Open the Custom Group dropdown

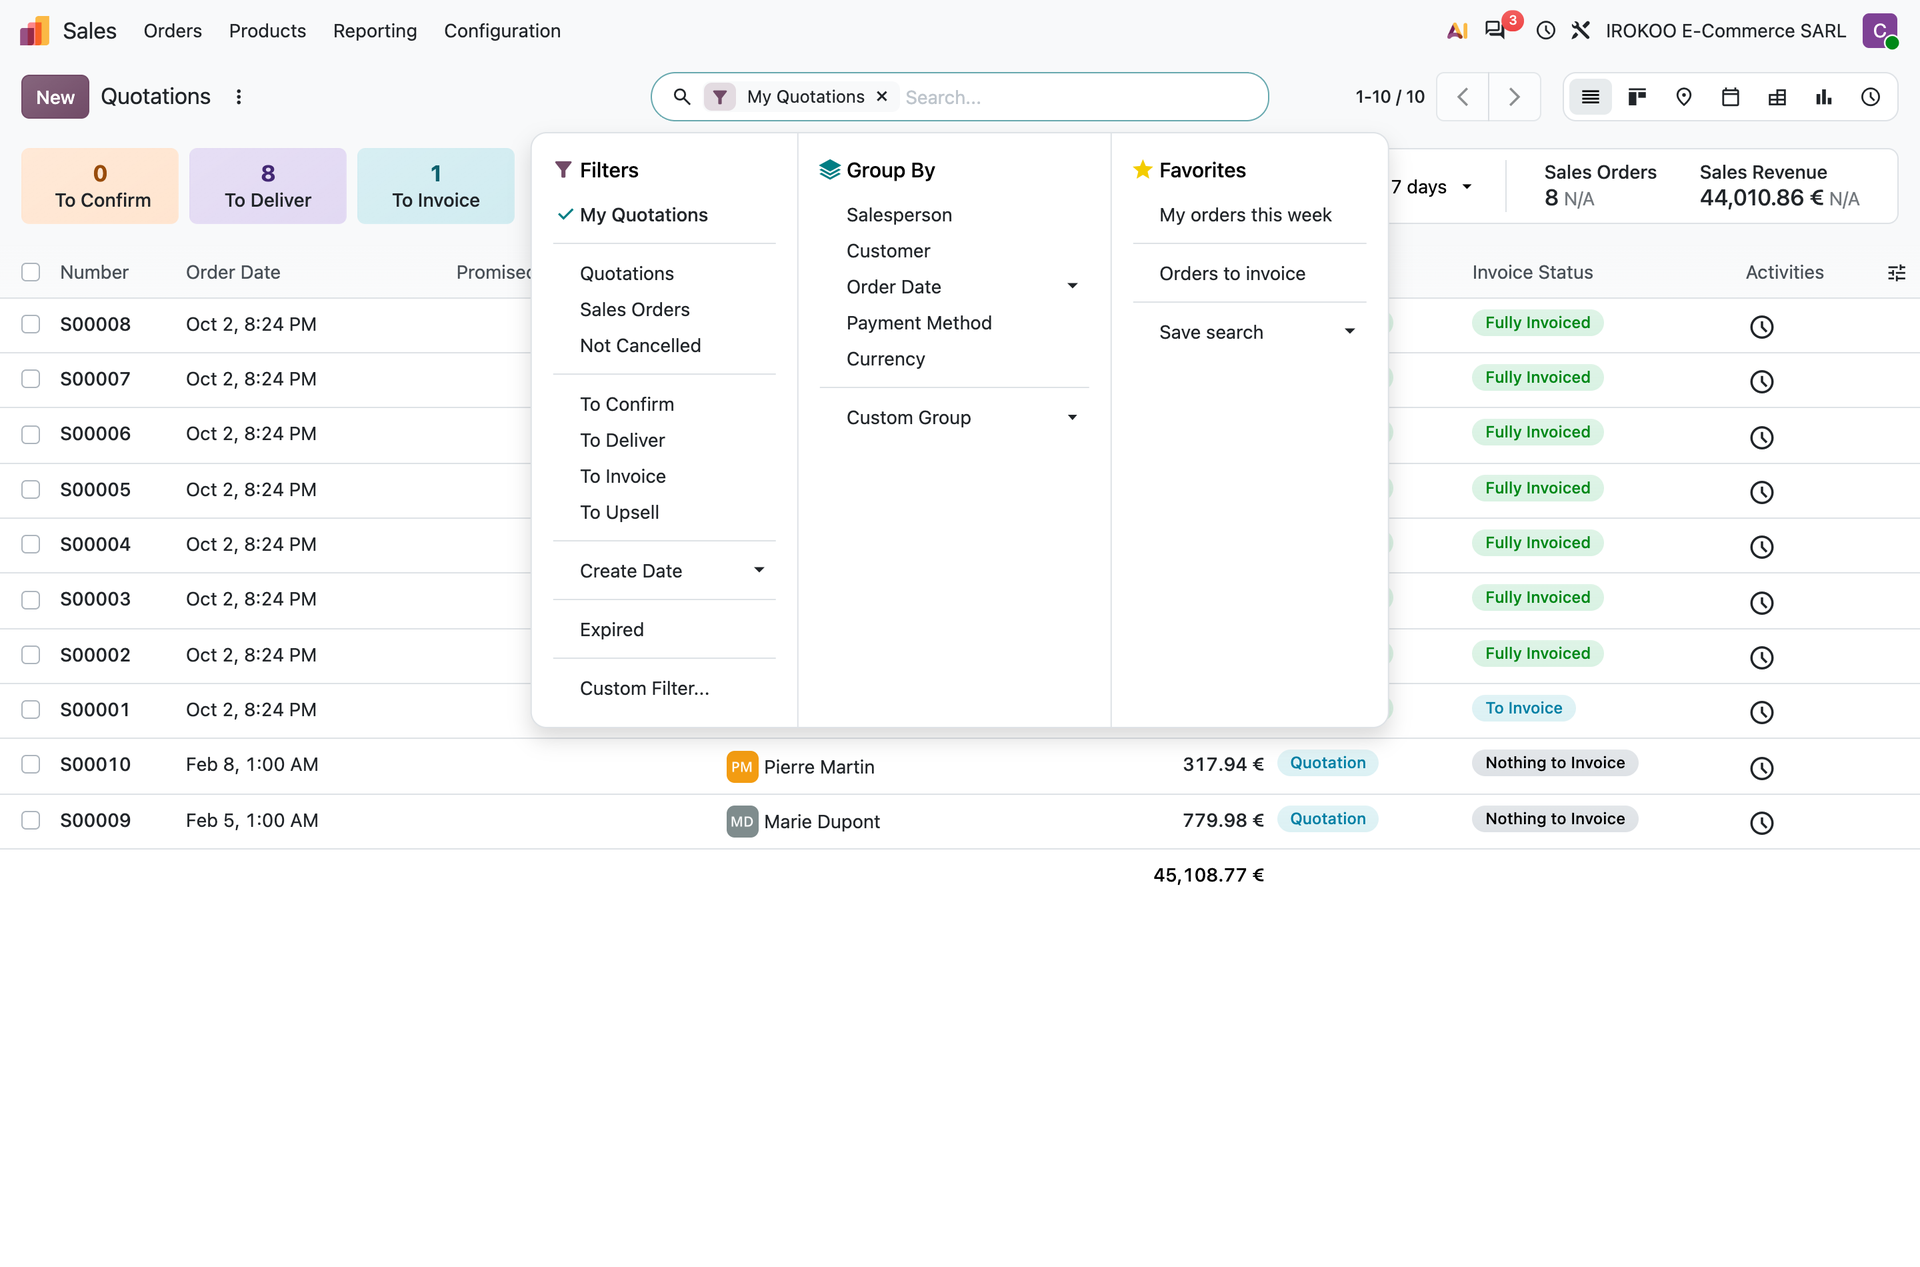(x=954, y=418)
